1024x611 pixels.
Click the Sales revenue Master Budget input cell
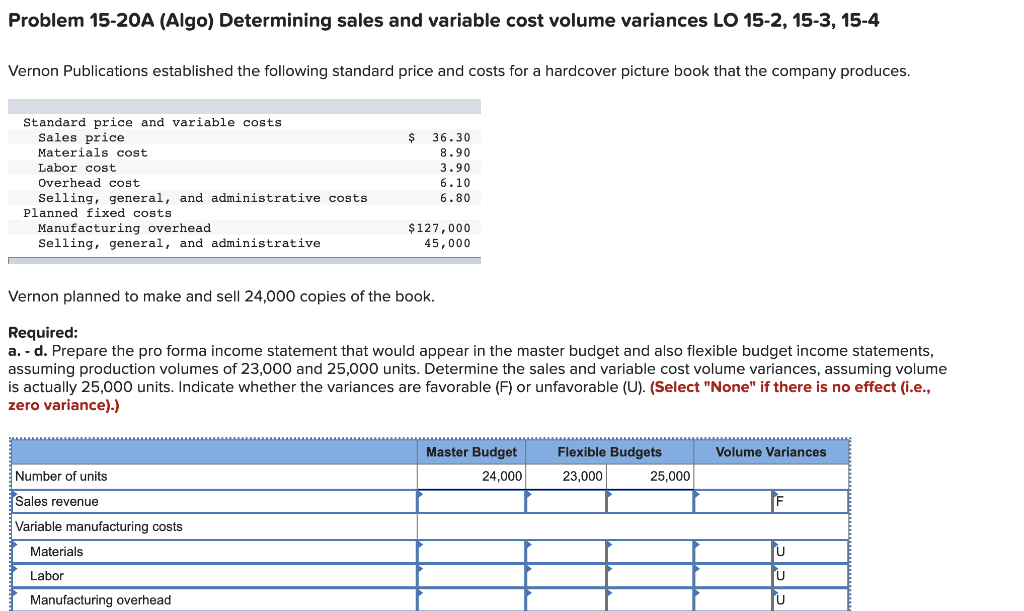pyautogui.click(x=470, y=501)
